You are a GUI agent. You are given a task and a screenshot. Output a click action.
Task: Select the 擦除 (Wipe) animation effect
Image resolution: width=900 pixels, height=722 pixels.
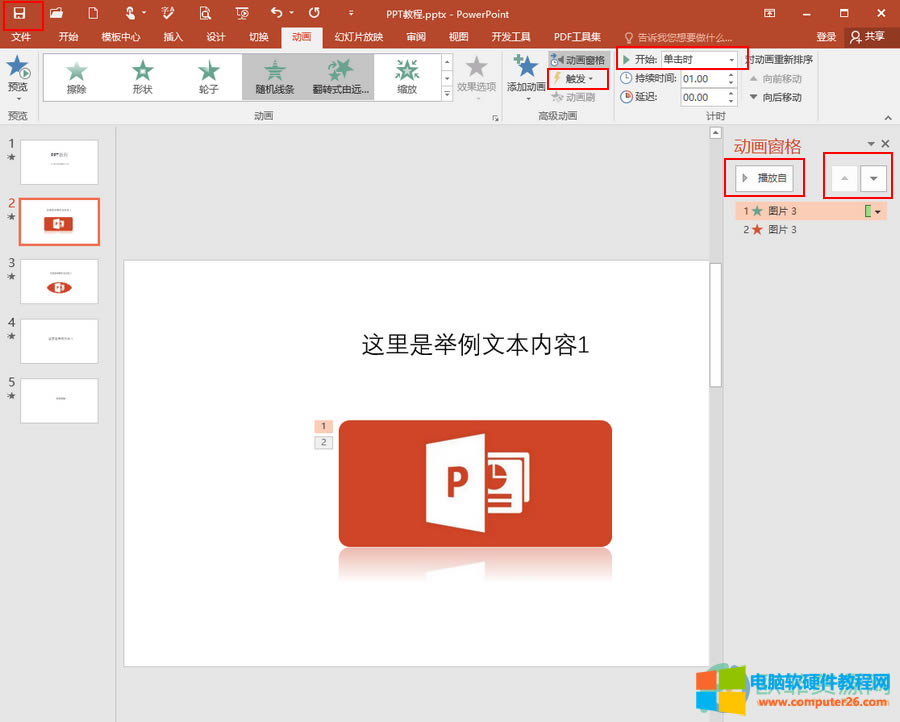pyautogui.click(x=76, y=76)
